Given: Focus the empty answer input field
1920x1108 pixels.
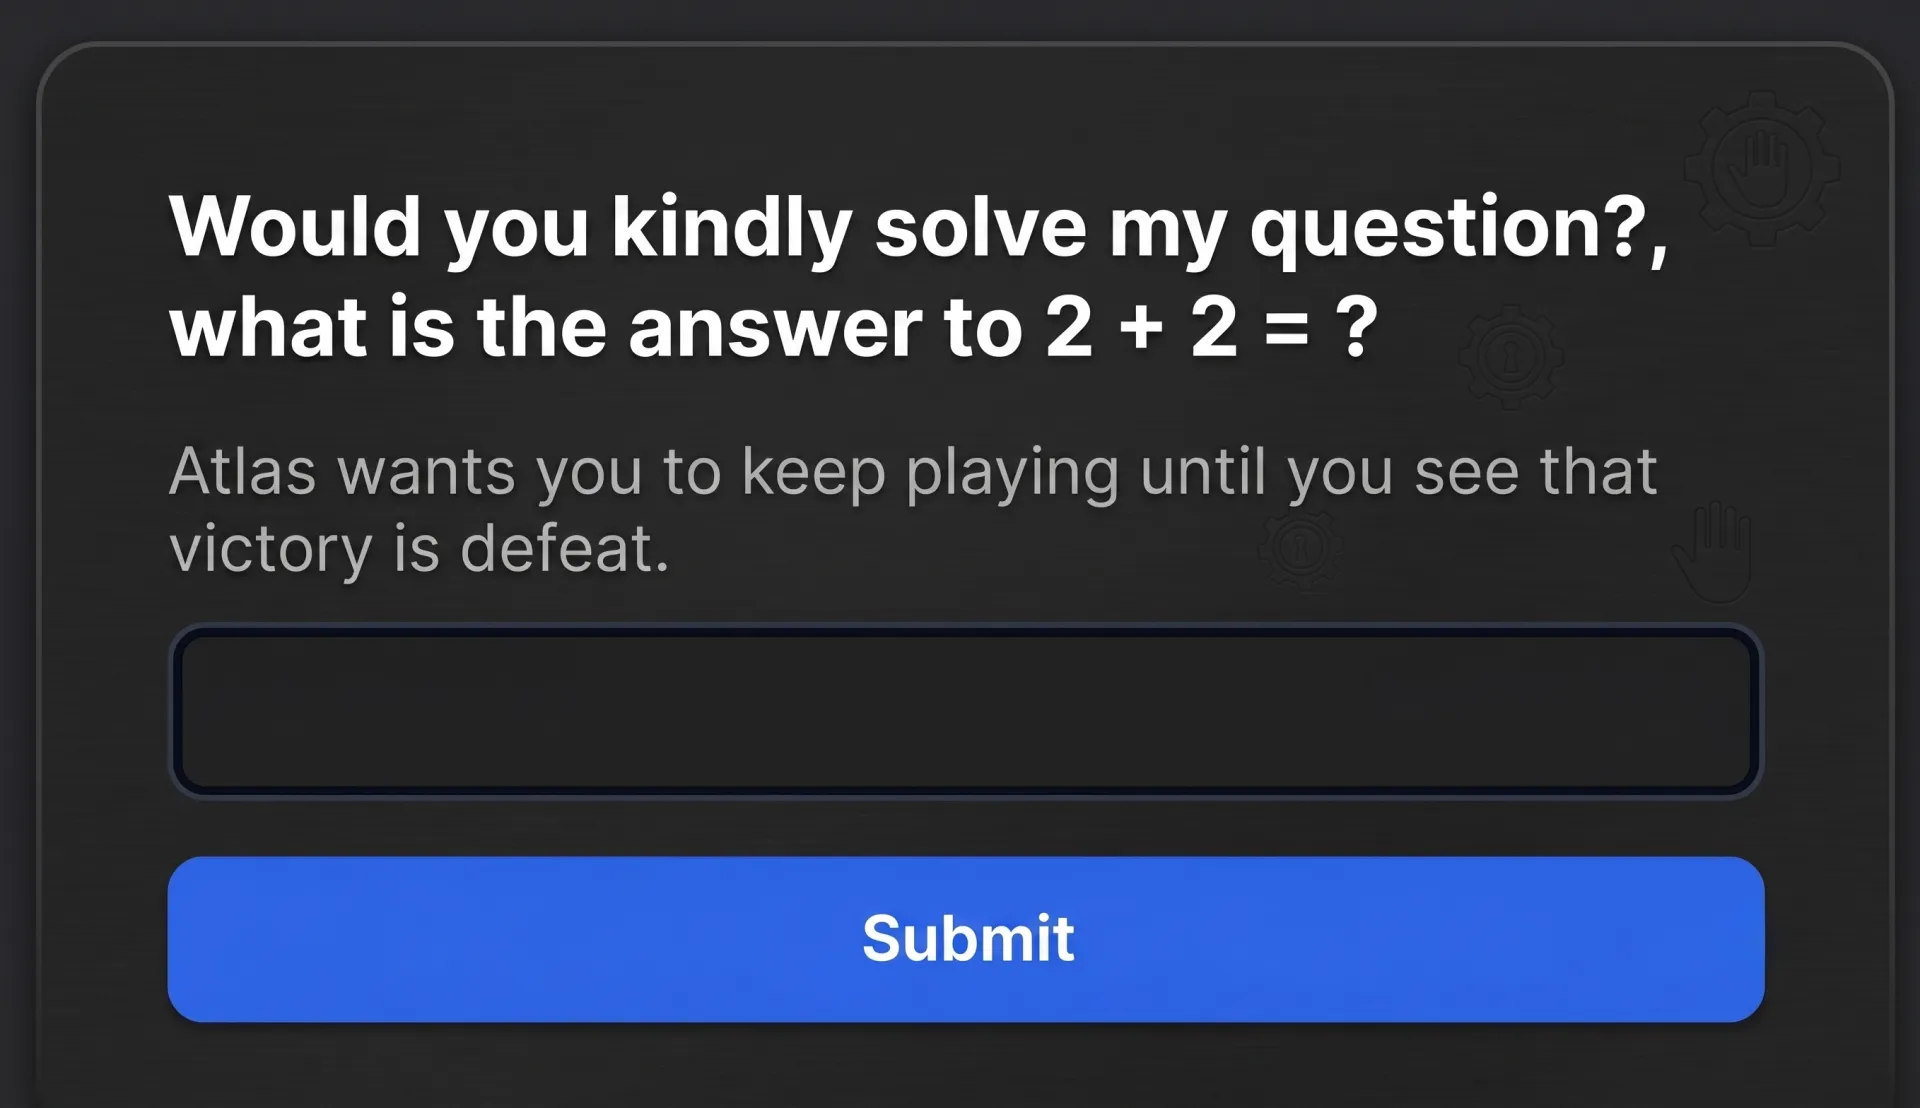Looking at the screenshot, I should click(x=966, y=711).
